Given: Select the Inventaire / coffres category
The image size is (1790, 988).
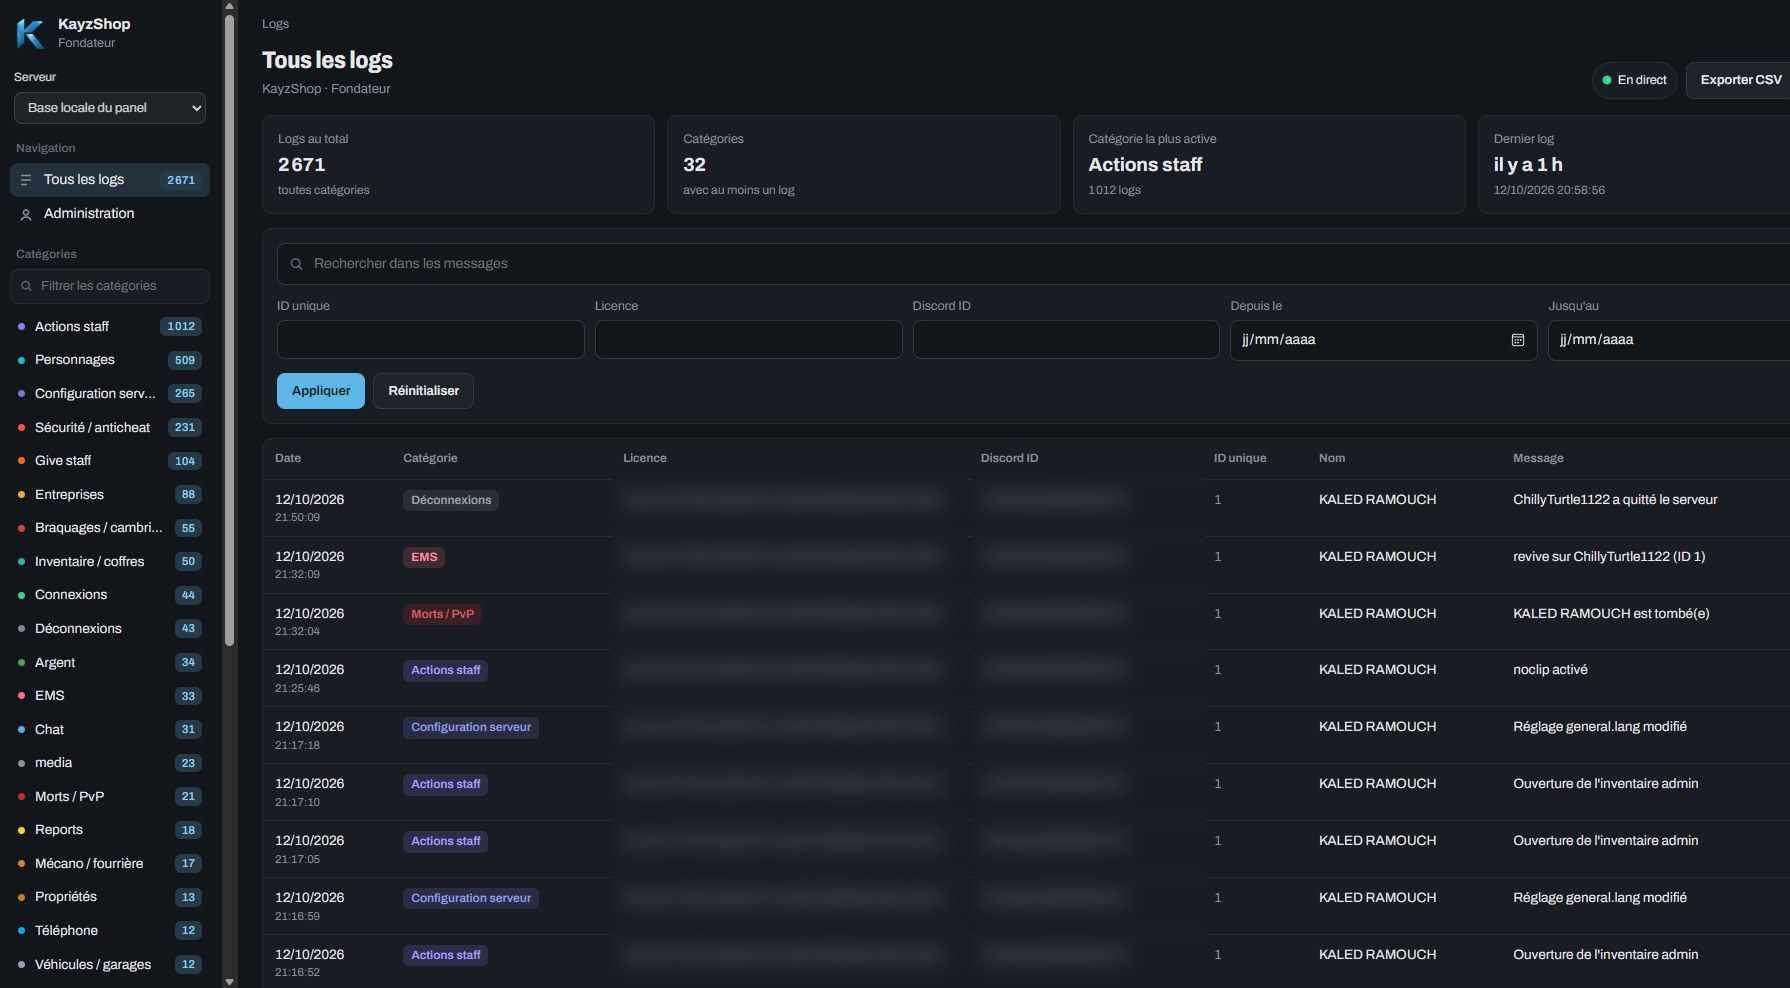Looking at the screenshot, I should [110, 562].
